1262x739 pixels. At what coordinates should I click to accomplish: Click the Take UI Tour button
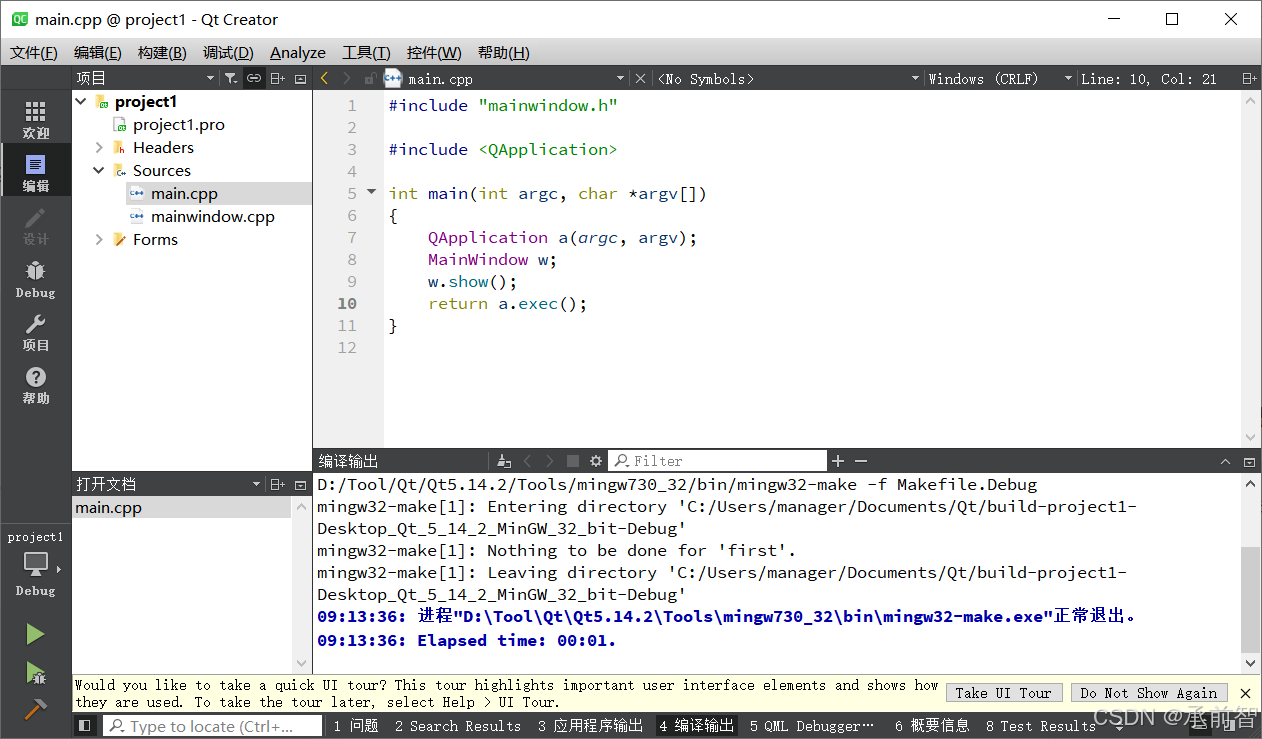coord(1003,693)
